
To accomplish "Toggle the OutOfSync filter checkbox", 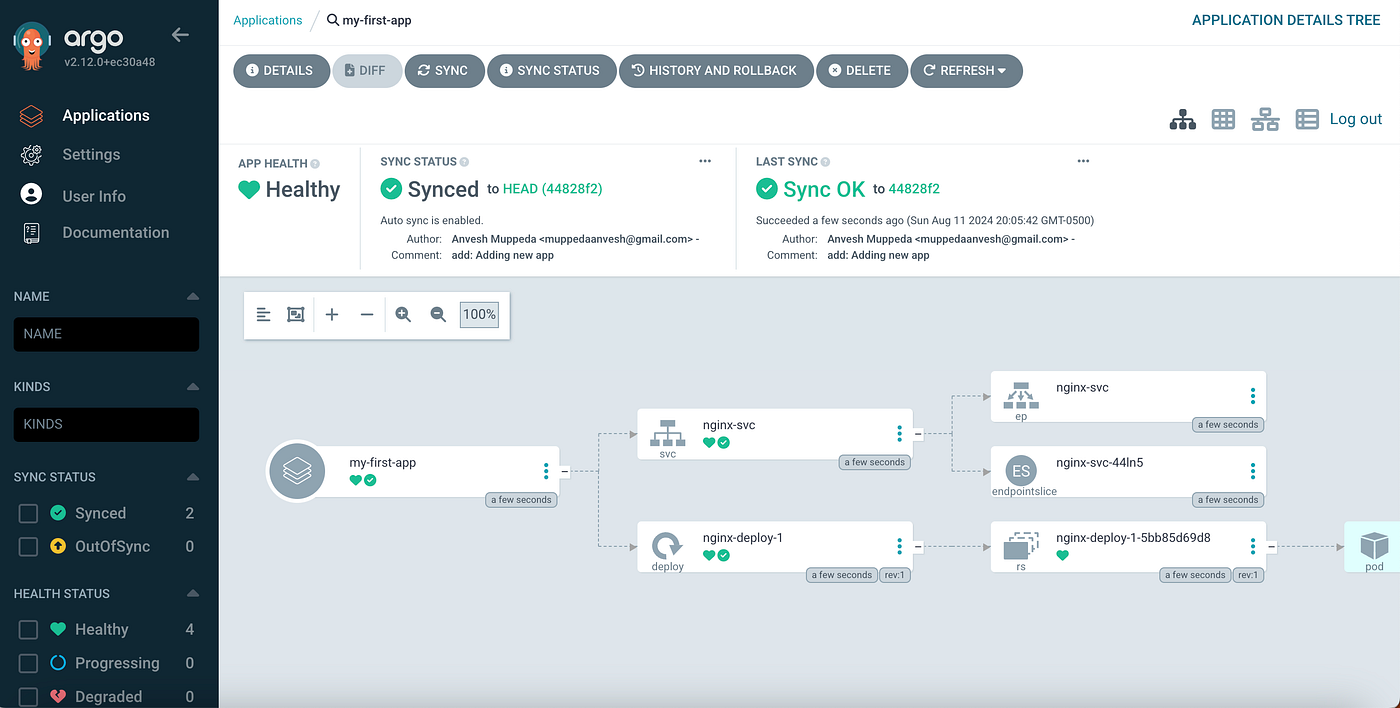I will [x=30, y=546].
